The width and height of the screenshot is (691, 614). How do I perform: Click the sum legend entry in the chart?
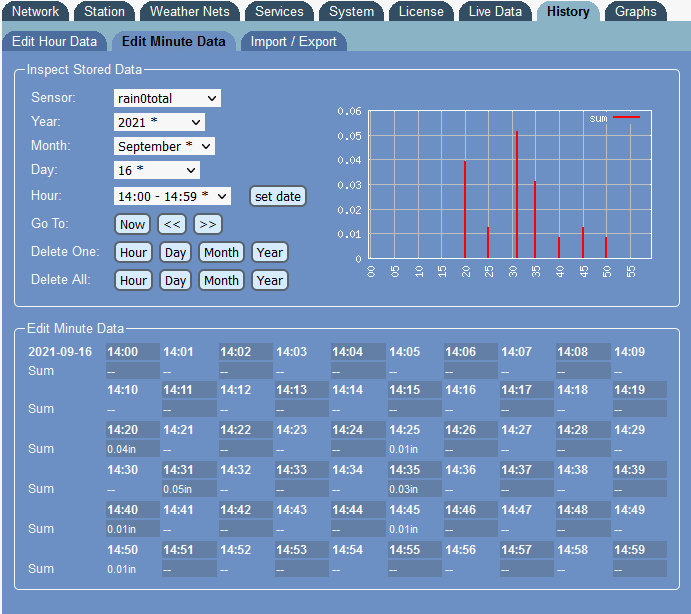(x=614, y=118)
